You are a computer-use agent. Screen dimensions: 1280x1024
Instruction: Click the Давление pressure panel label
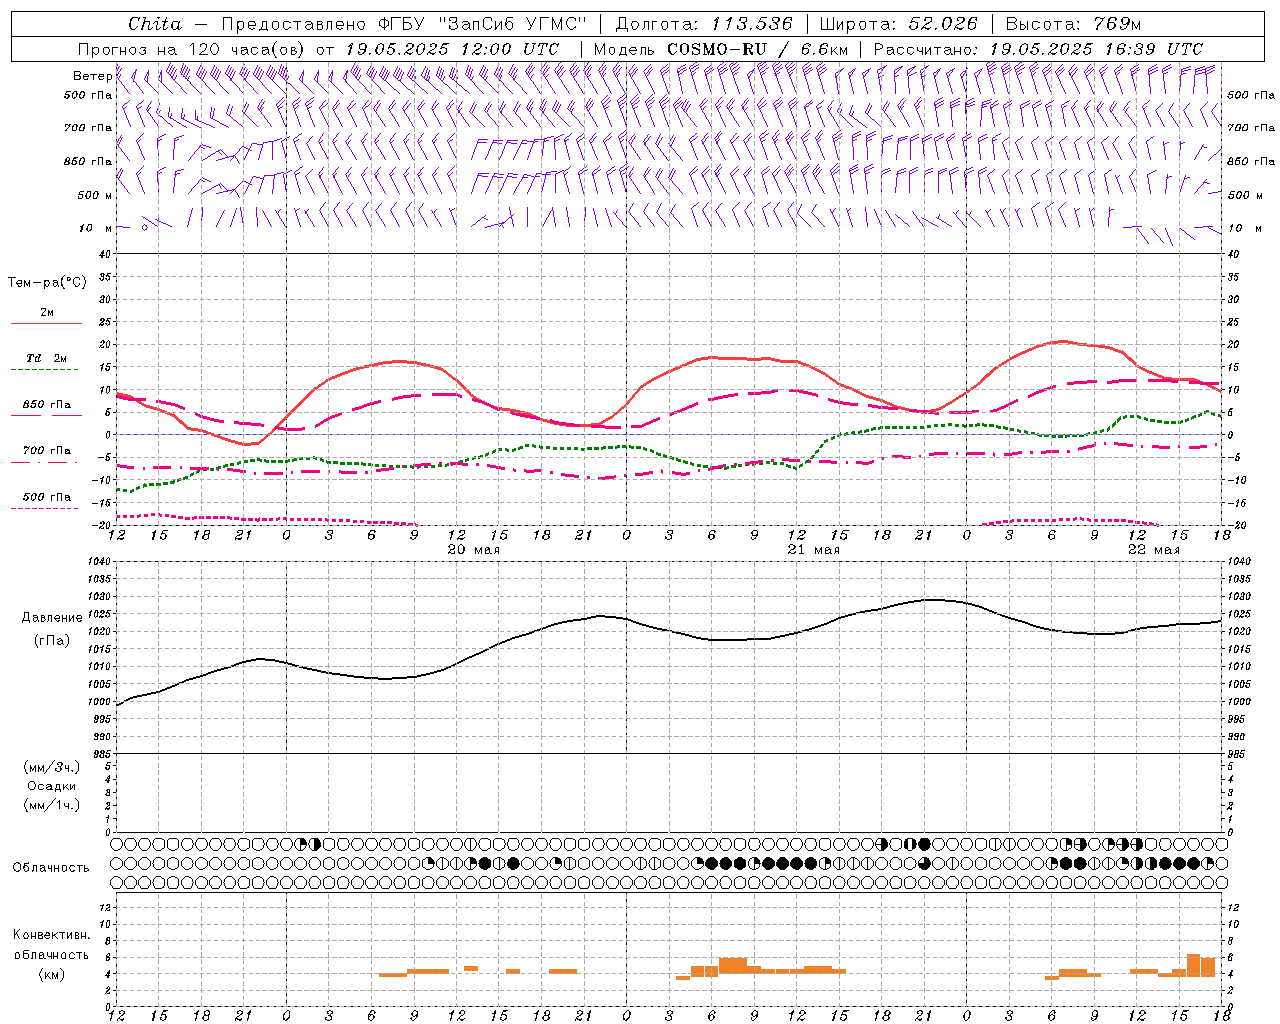click(x=52, y=618)
